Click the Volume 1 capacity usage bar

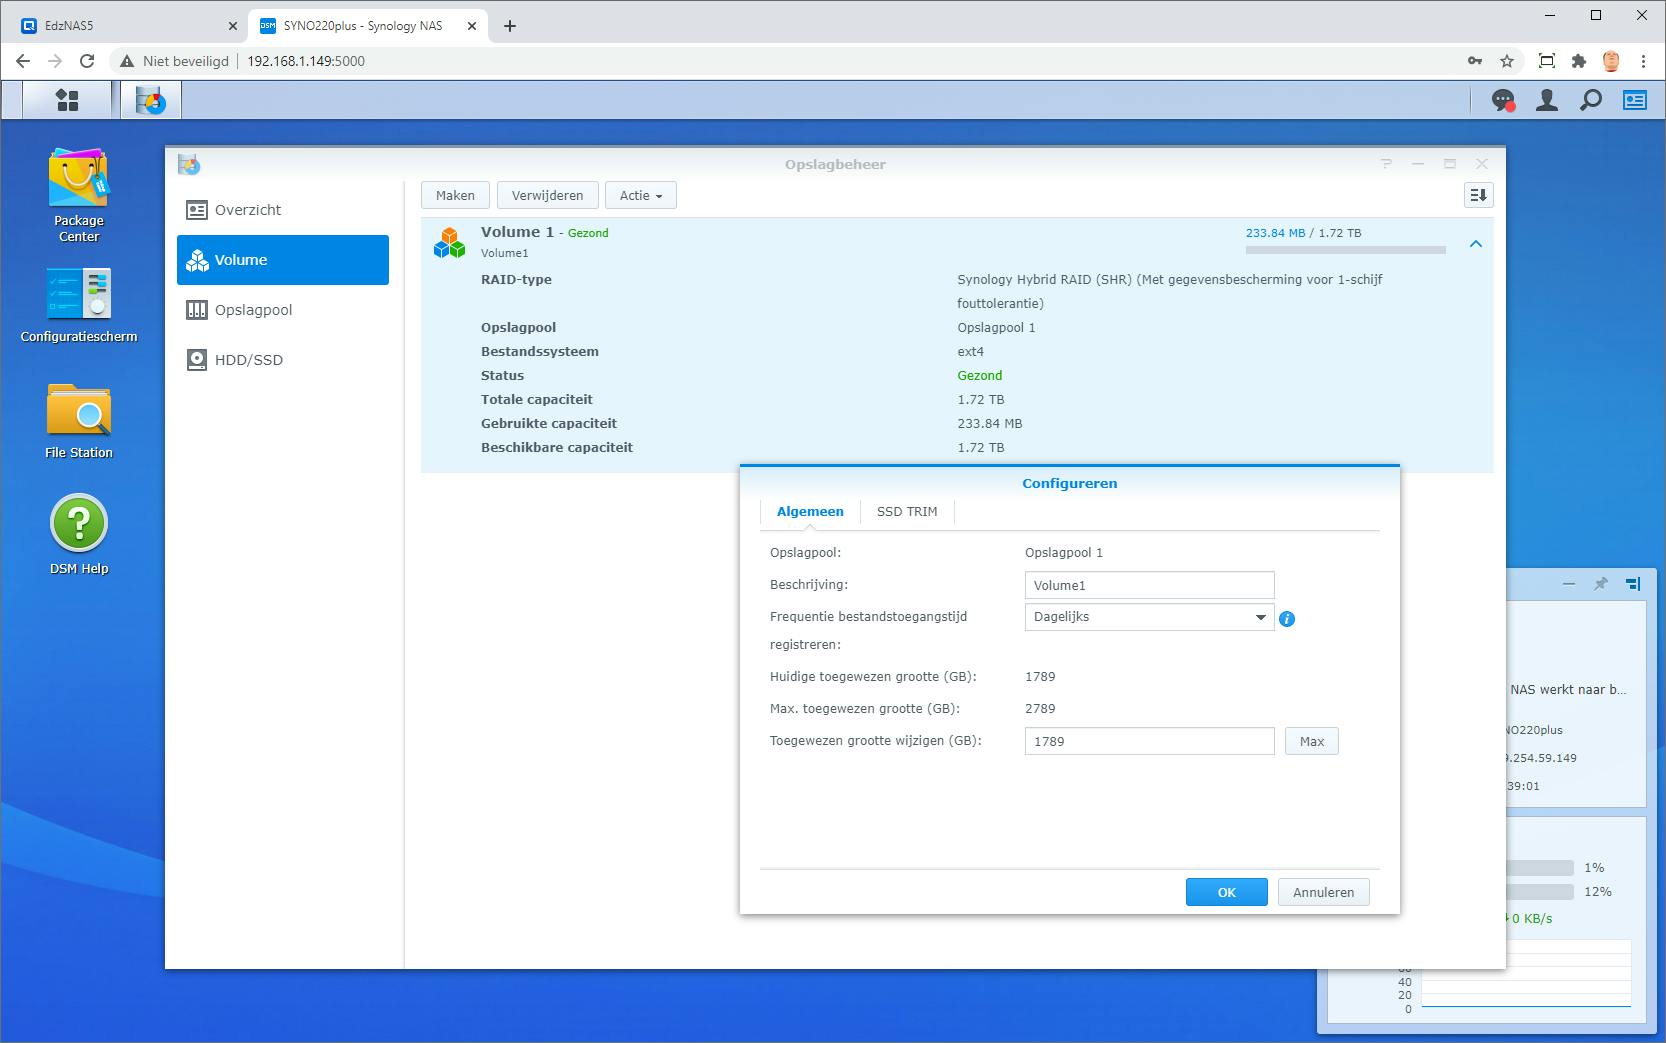1345,250
